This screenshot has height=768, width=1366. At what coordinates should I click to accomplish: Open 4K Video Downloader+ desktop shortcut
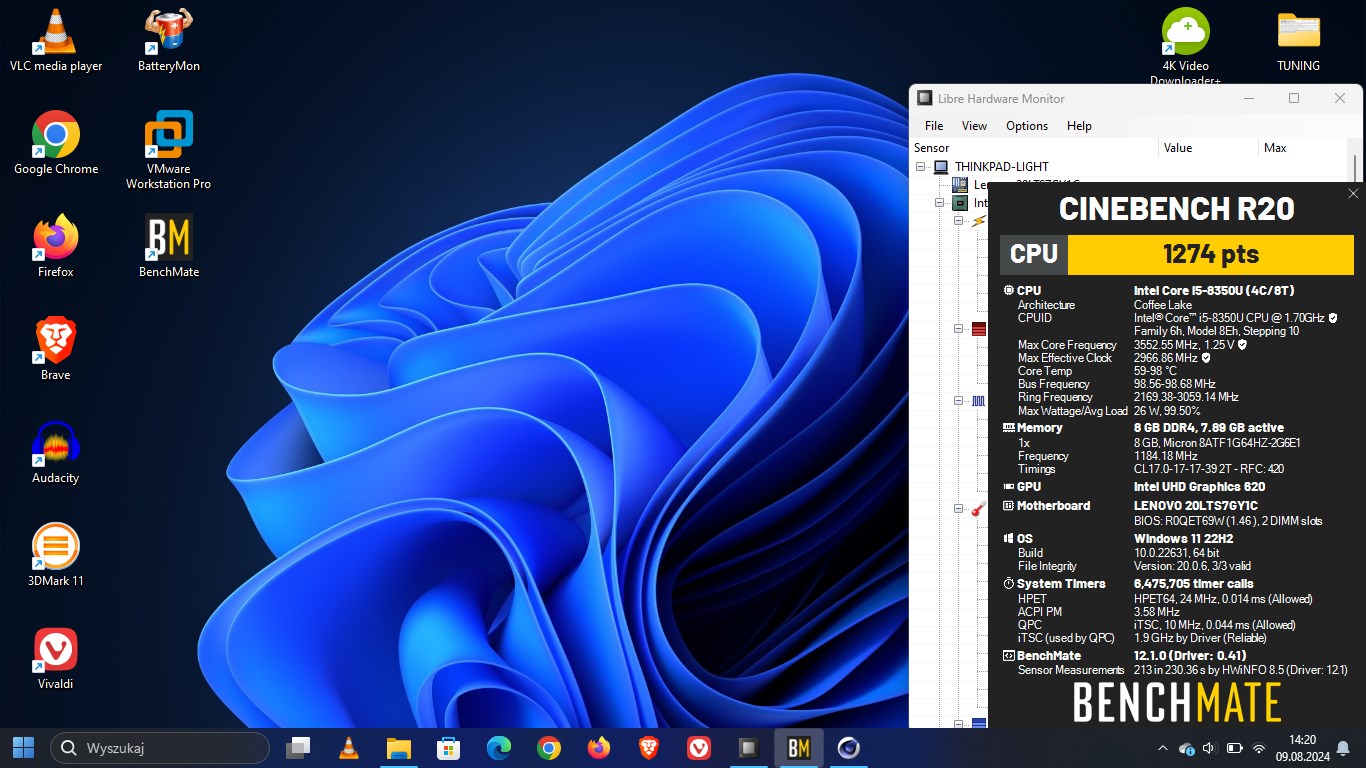(x=1185, y=47)
